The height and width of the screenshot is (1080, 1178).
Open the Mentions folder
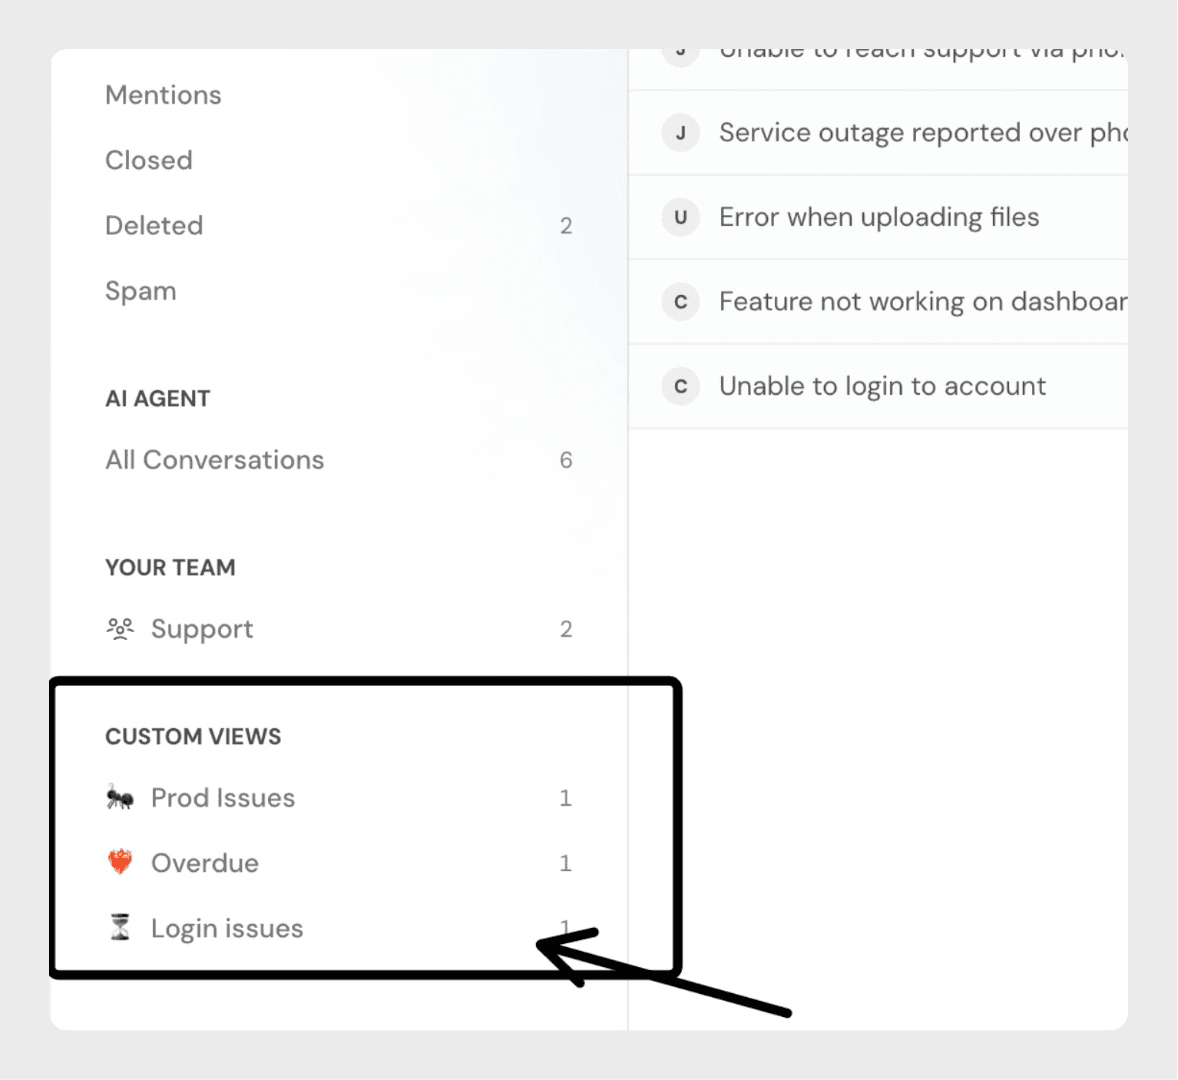(x=163, y=95)
